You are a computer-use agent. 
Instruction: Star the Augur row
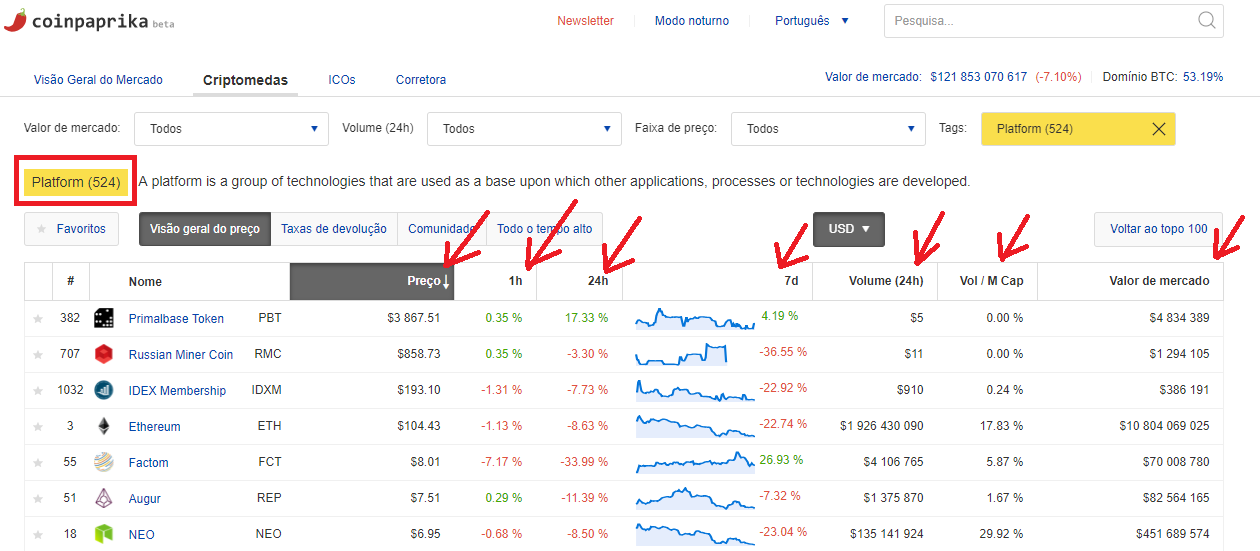pos(38,499)
